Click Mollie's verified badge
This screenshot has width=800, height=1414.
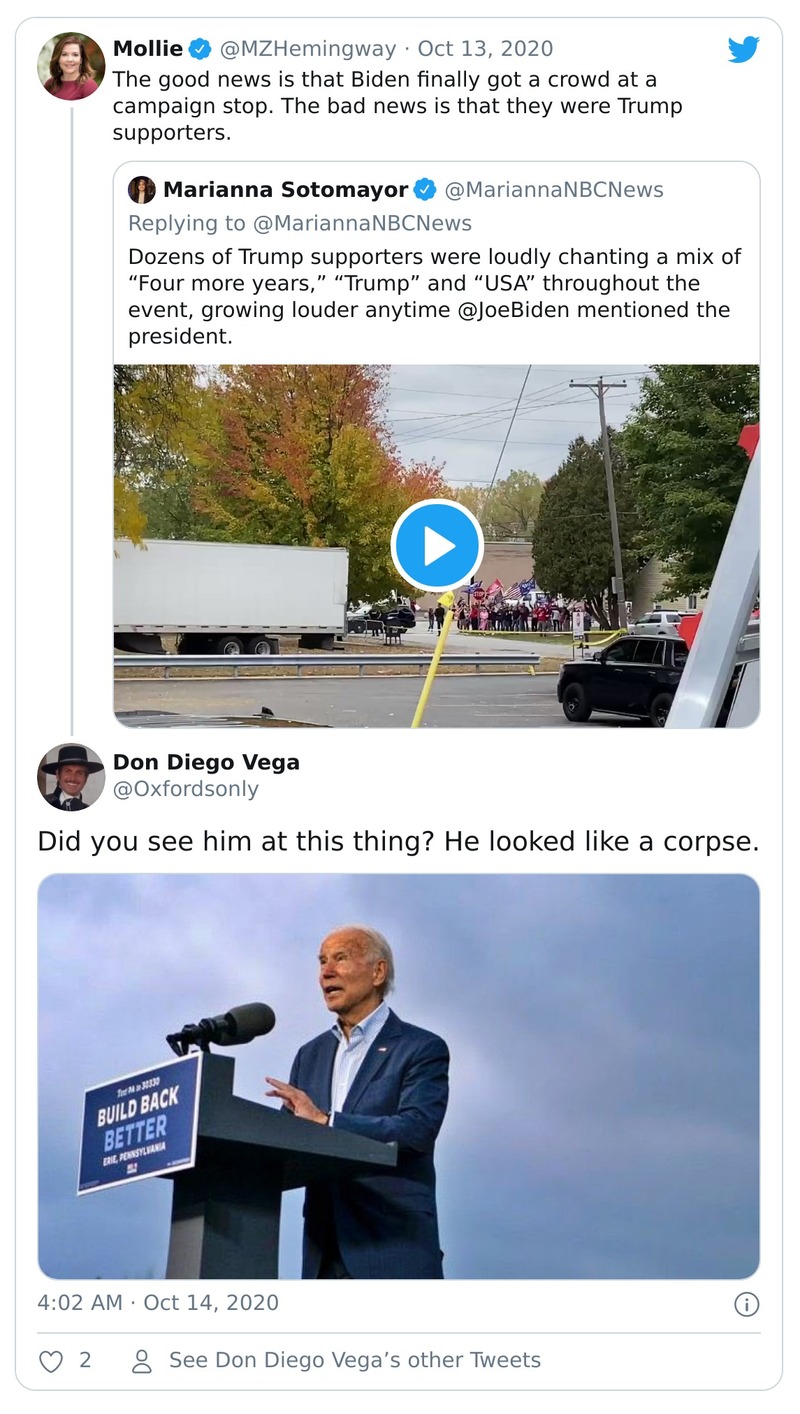tap(200, 47)
